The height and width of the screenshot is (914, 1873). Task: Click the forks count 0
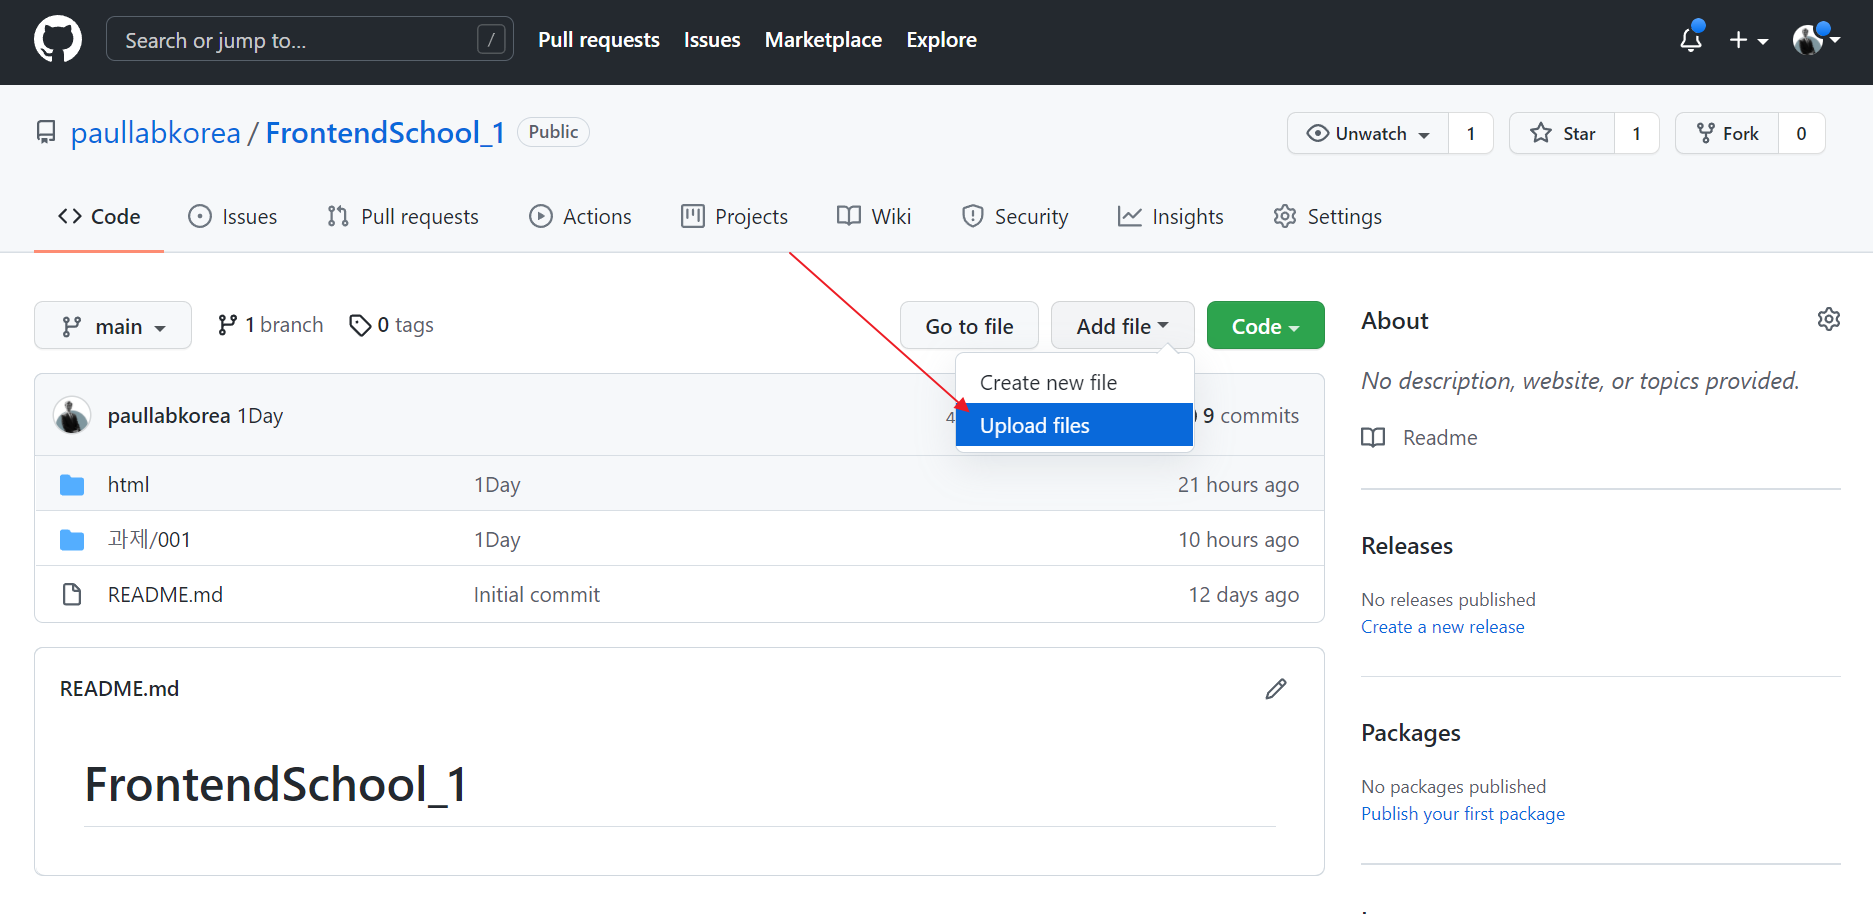click(x=1801, y=134)
